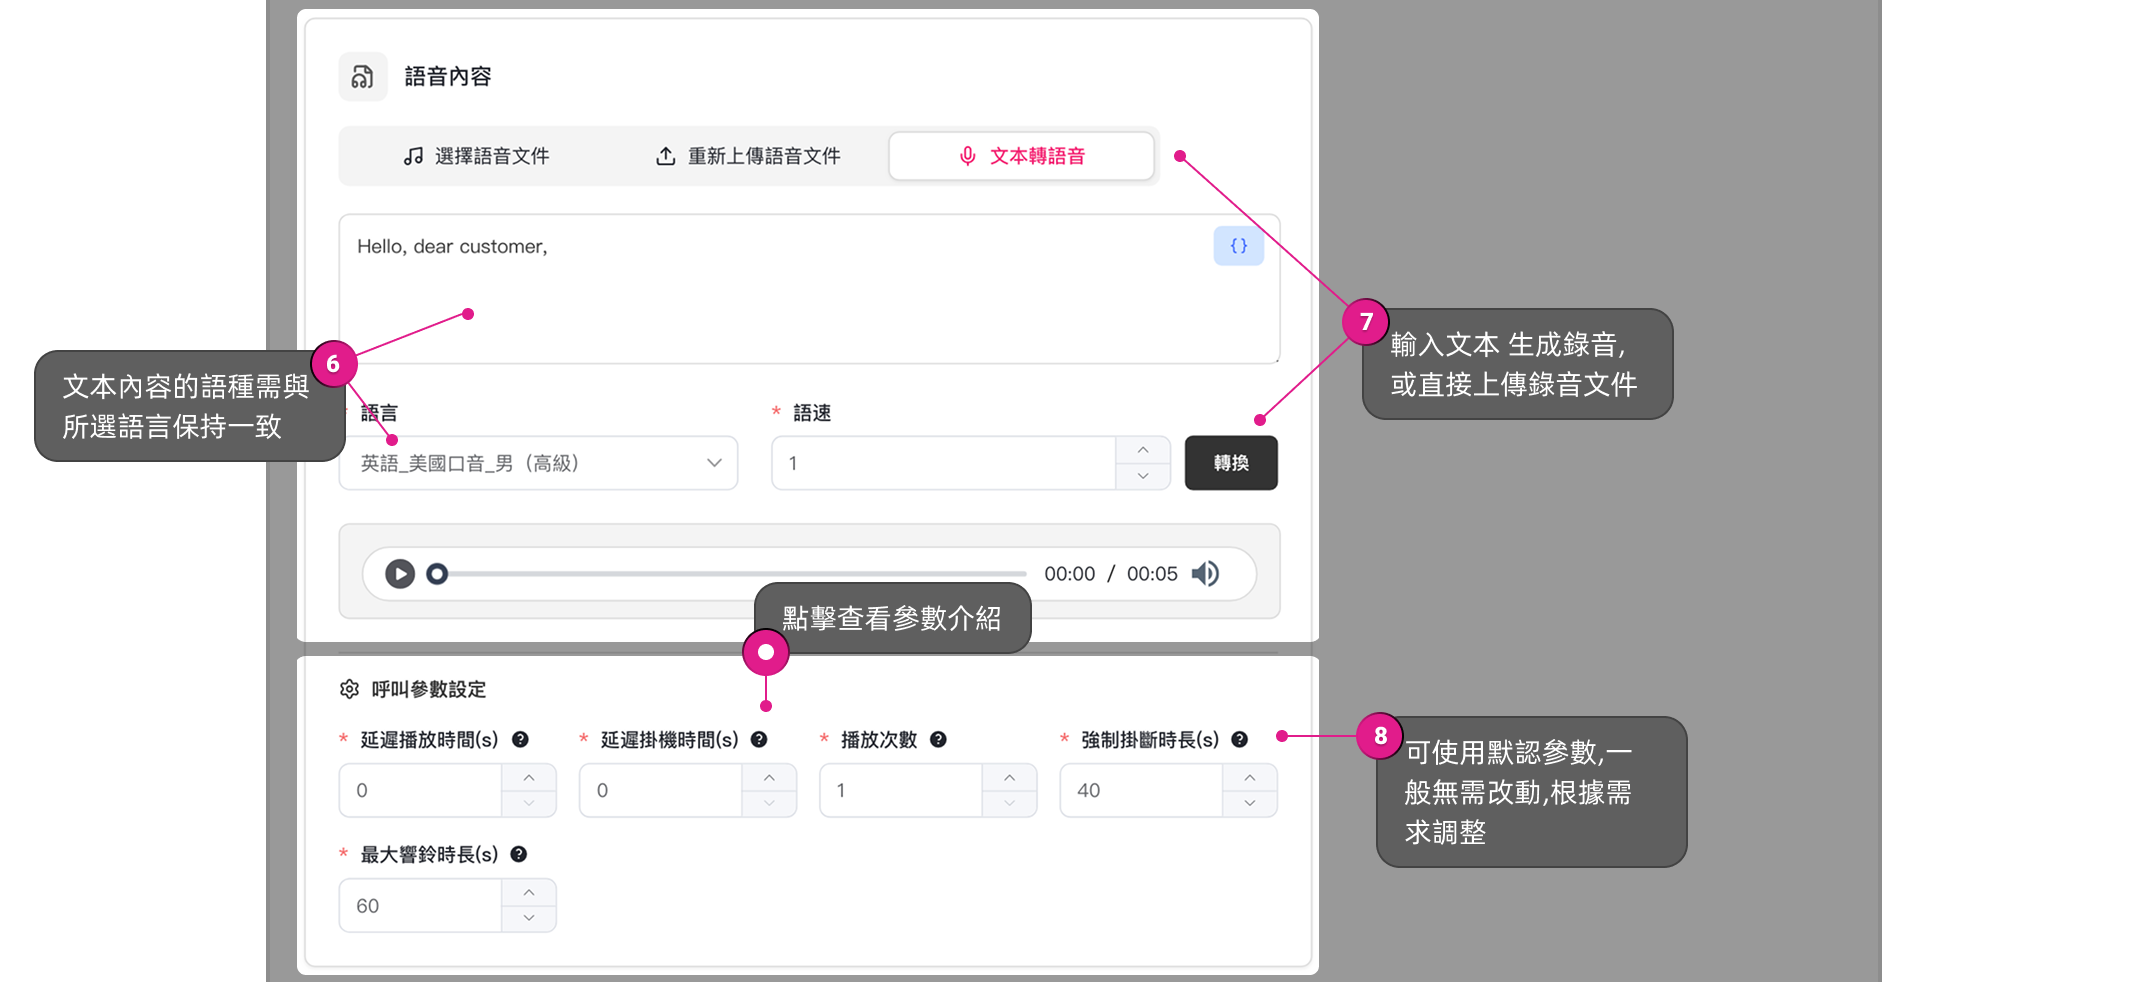This screenshot has height=982, width=2148.
Task: Decrease 最大響鈴時長 using down arrow
Action: pos(529,918)
